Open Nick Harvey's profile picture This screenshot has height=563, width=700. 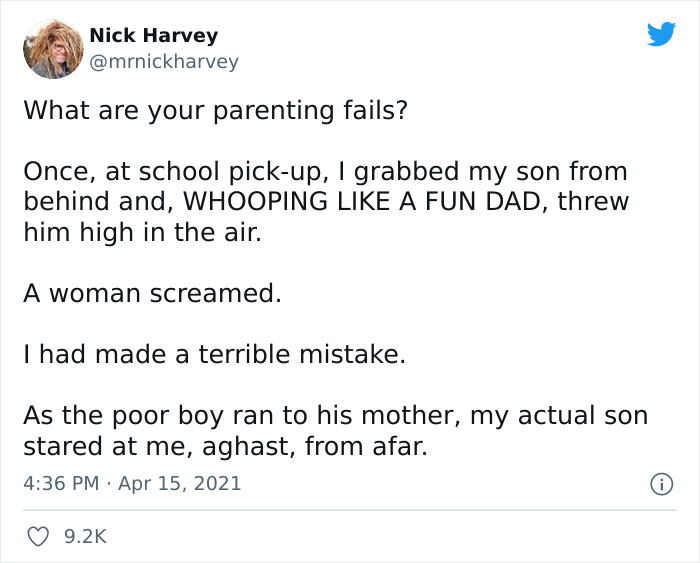click(52, 48)
